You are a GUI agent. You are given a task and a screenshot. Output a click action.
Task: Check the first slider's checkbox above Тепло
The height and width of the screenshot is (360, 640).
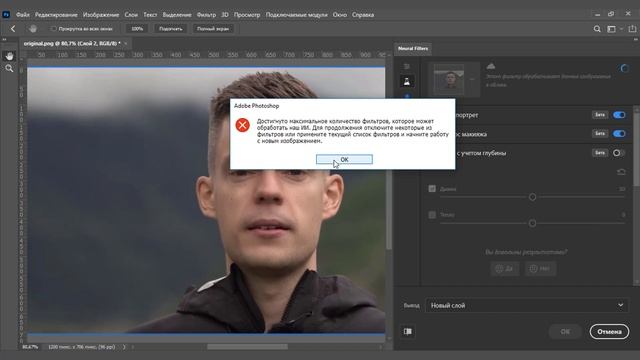coord(432,189)
